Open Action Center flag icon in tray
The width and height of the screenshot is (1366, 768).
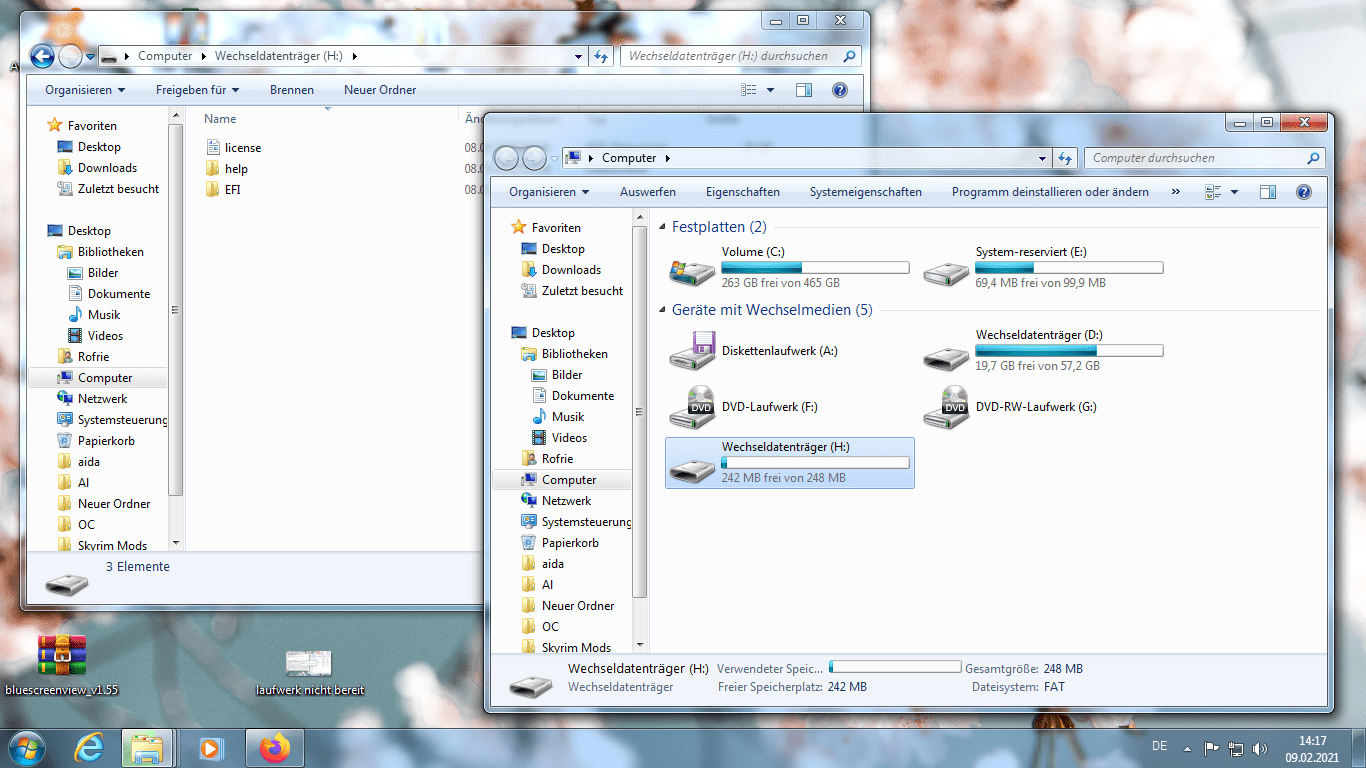click(x=1210, y=748)
